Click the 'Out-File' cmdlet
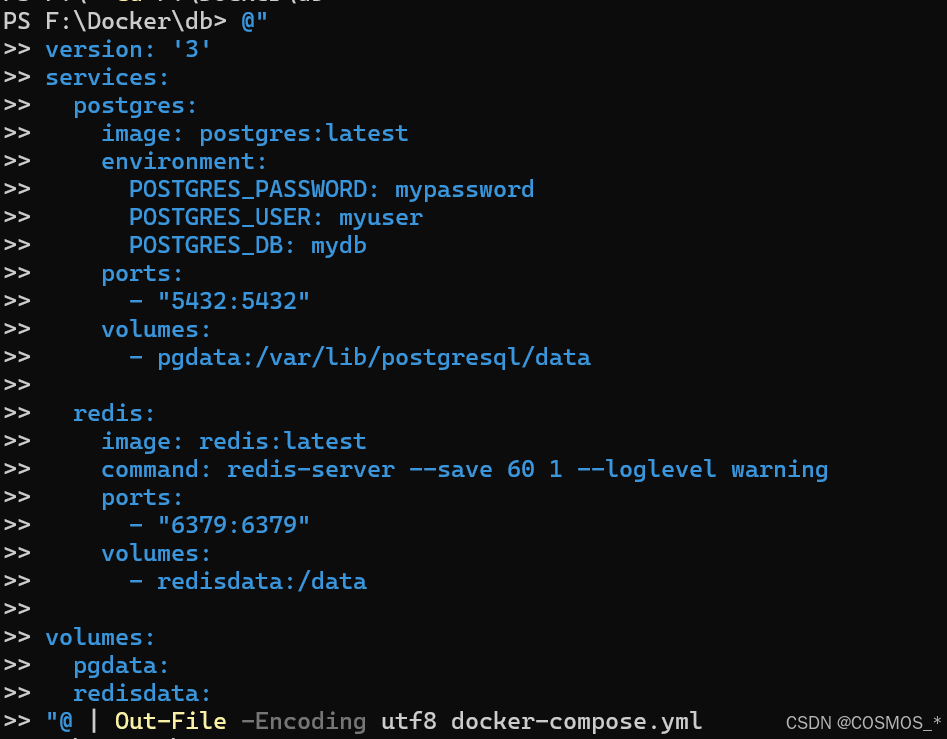Viewport: 947px width, 739px height. pyautogui.click(x=170, y=721)
